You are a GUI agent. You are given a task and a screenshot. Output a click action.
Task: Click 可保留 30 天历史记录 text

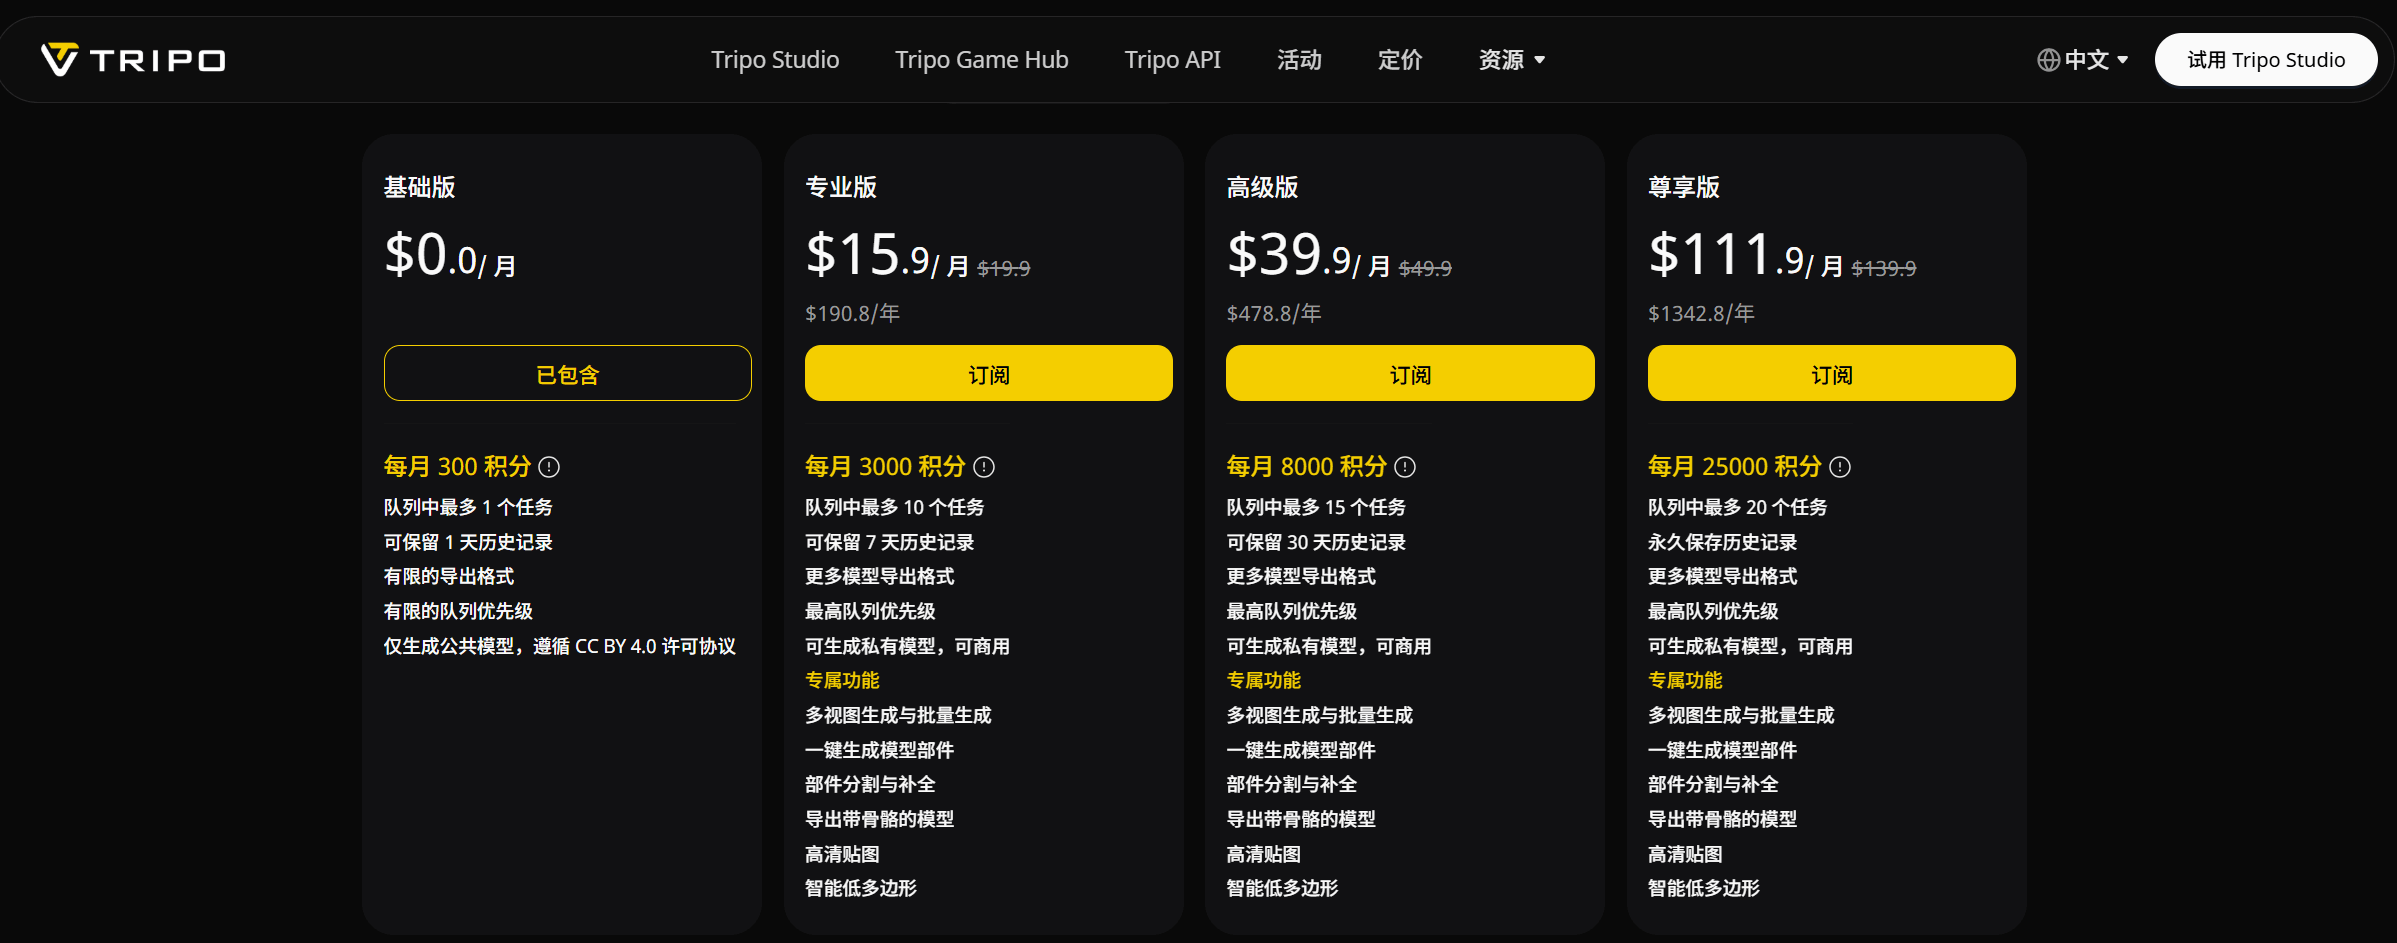(1316, 542)
